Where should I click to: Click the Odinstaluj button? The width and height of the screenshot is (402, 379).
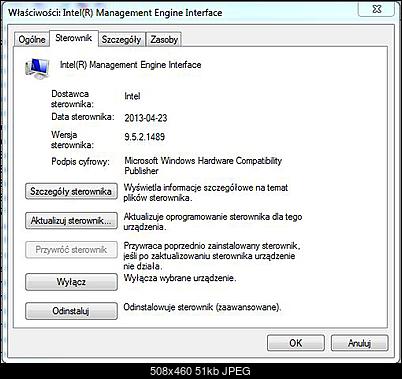click(x=71, y=311)
